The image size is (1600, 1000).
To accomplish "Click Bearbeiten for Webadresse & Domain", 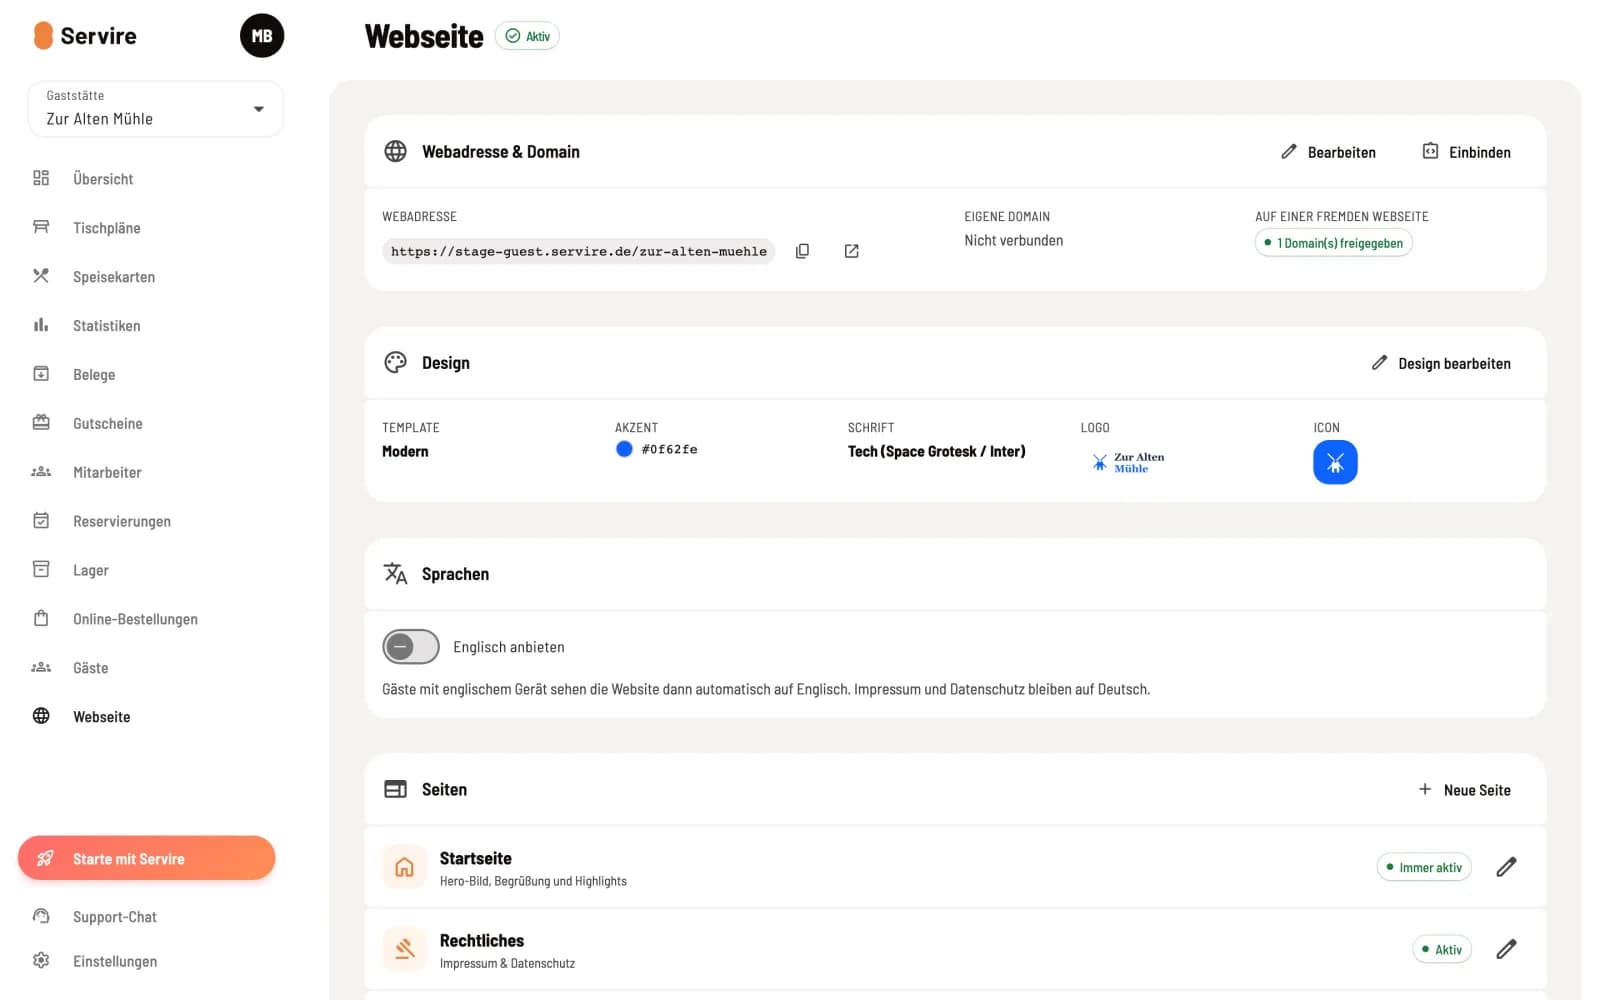I will (1328, 152).
